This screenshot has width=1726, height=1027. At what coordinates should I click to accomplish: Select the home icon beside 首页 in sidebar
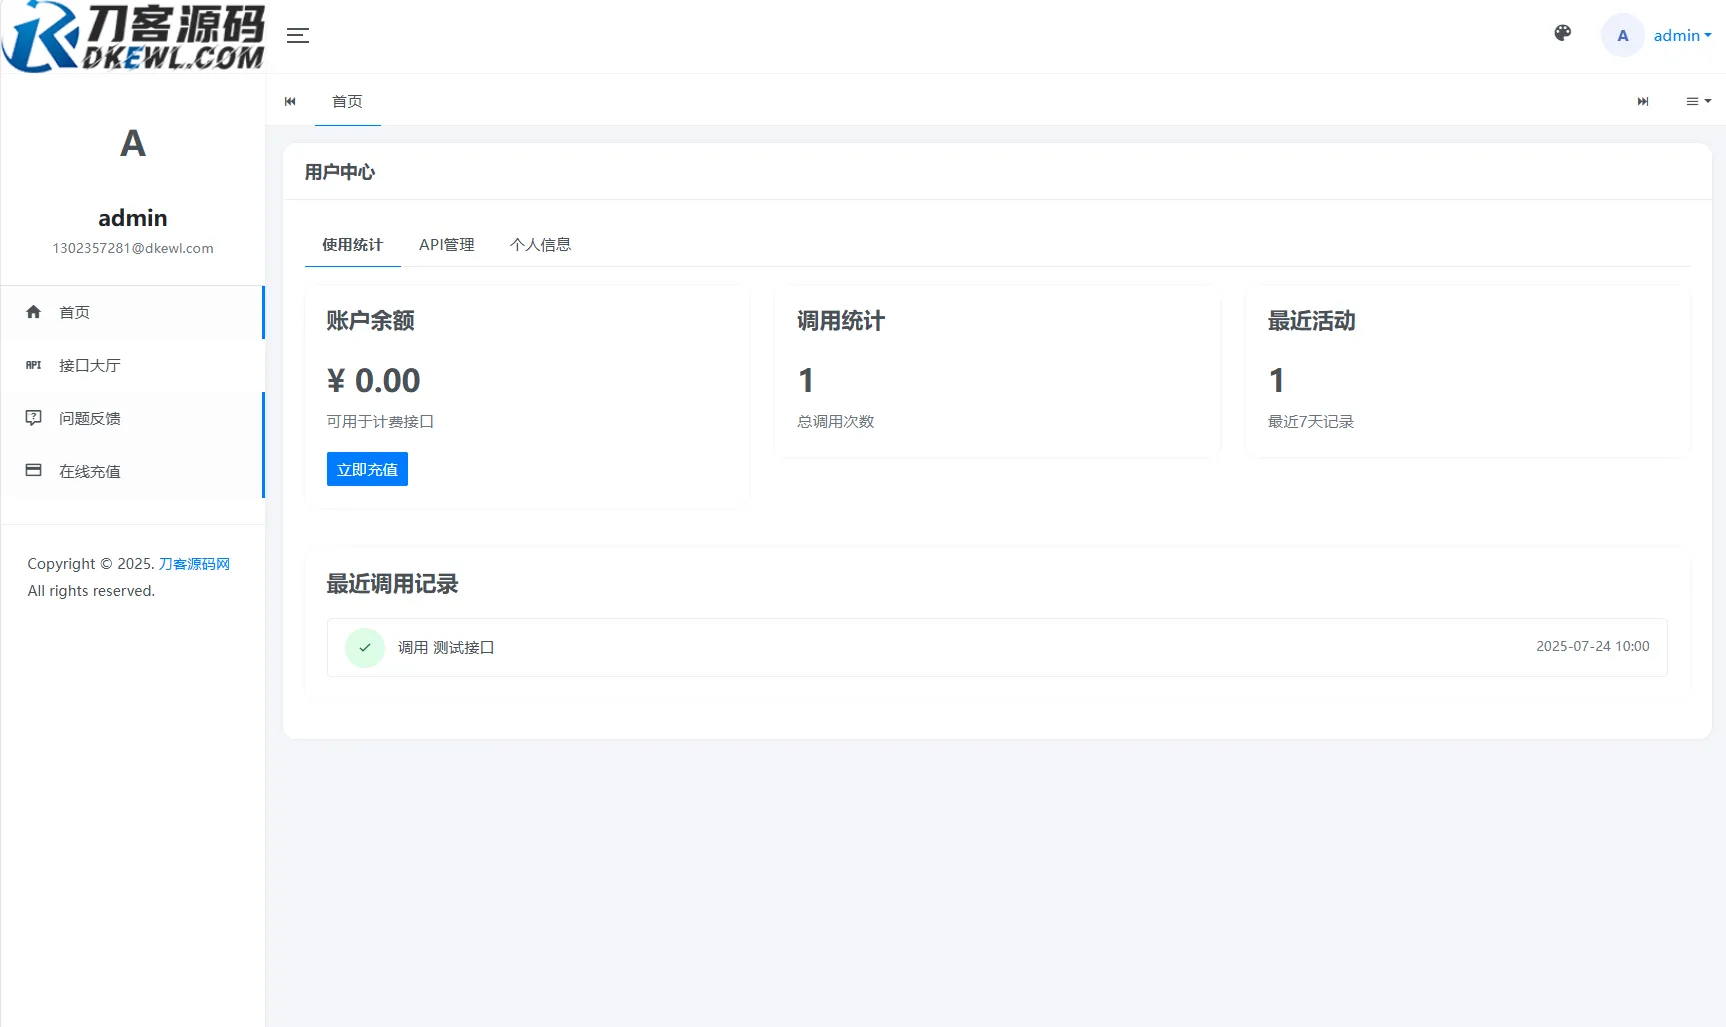(x=34, y=312)
